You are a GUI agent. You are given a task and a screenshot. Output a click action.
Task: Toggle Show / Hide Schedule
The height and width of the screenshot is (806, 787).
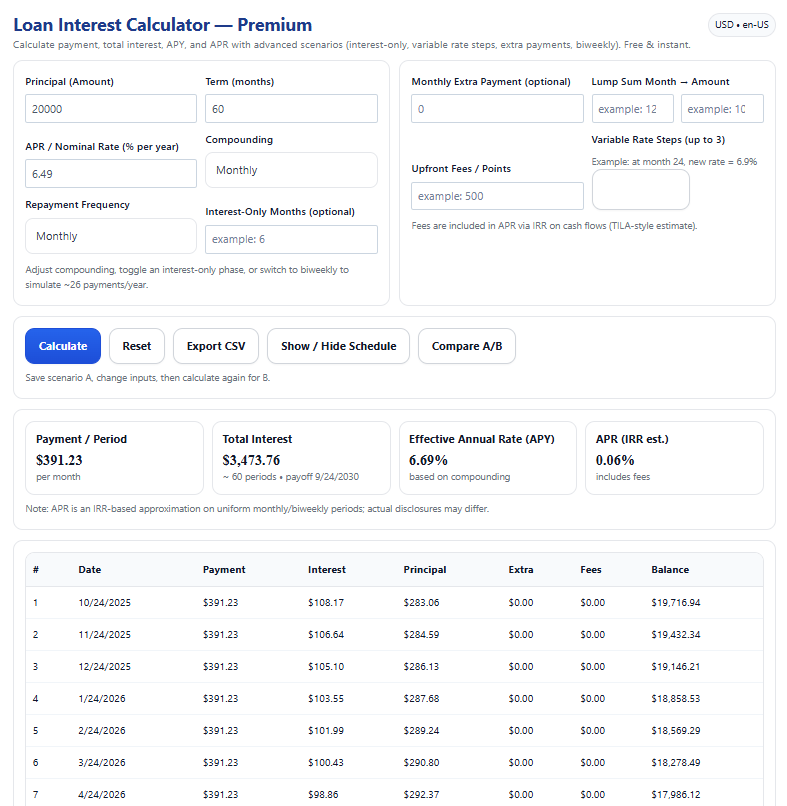coord(338,346)
